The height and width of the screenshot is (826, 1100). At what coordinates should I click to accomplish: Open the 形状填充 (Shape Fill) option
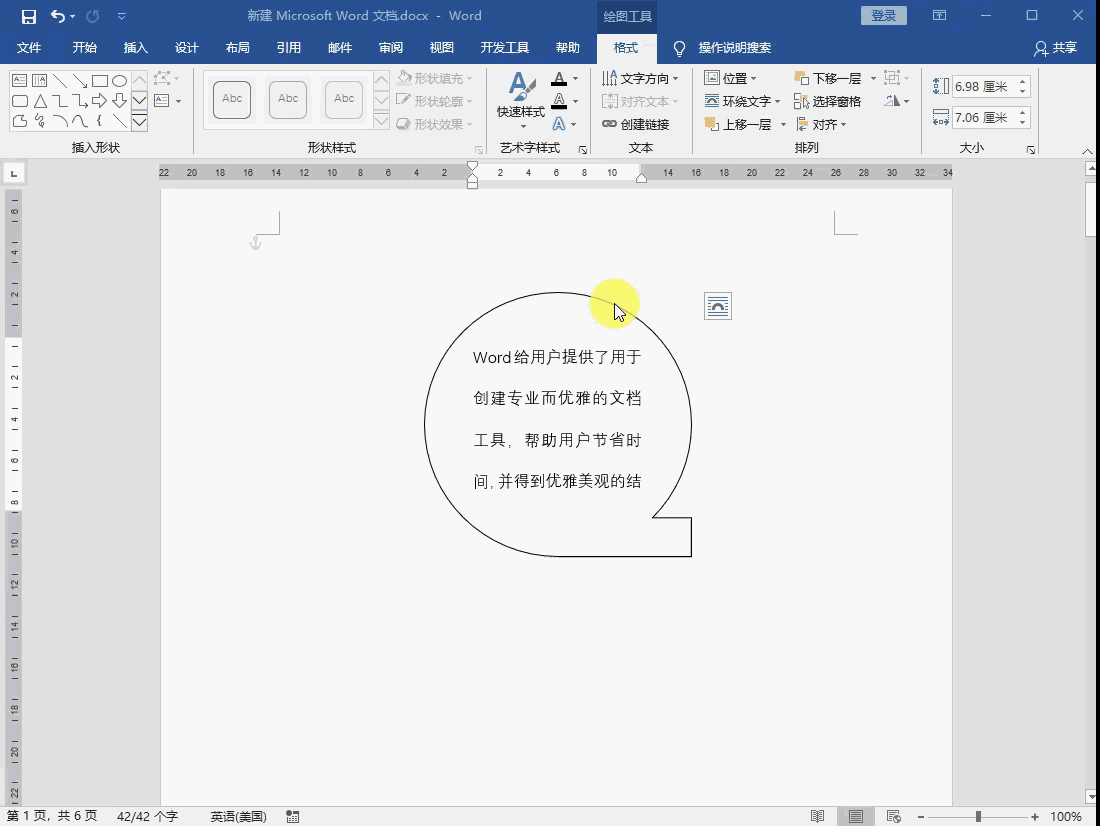click(x=432, y=78)
